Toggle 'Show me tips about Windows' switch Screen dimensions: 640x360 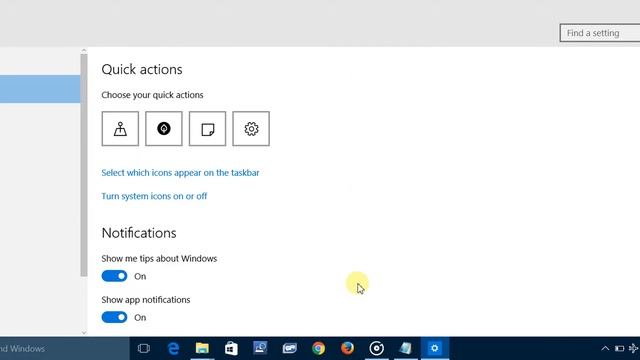(x=114, y=276)
